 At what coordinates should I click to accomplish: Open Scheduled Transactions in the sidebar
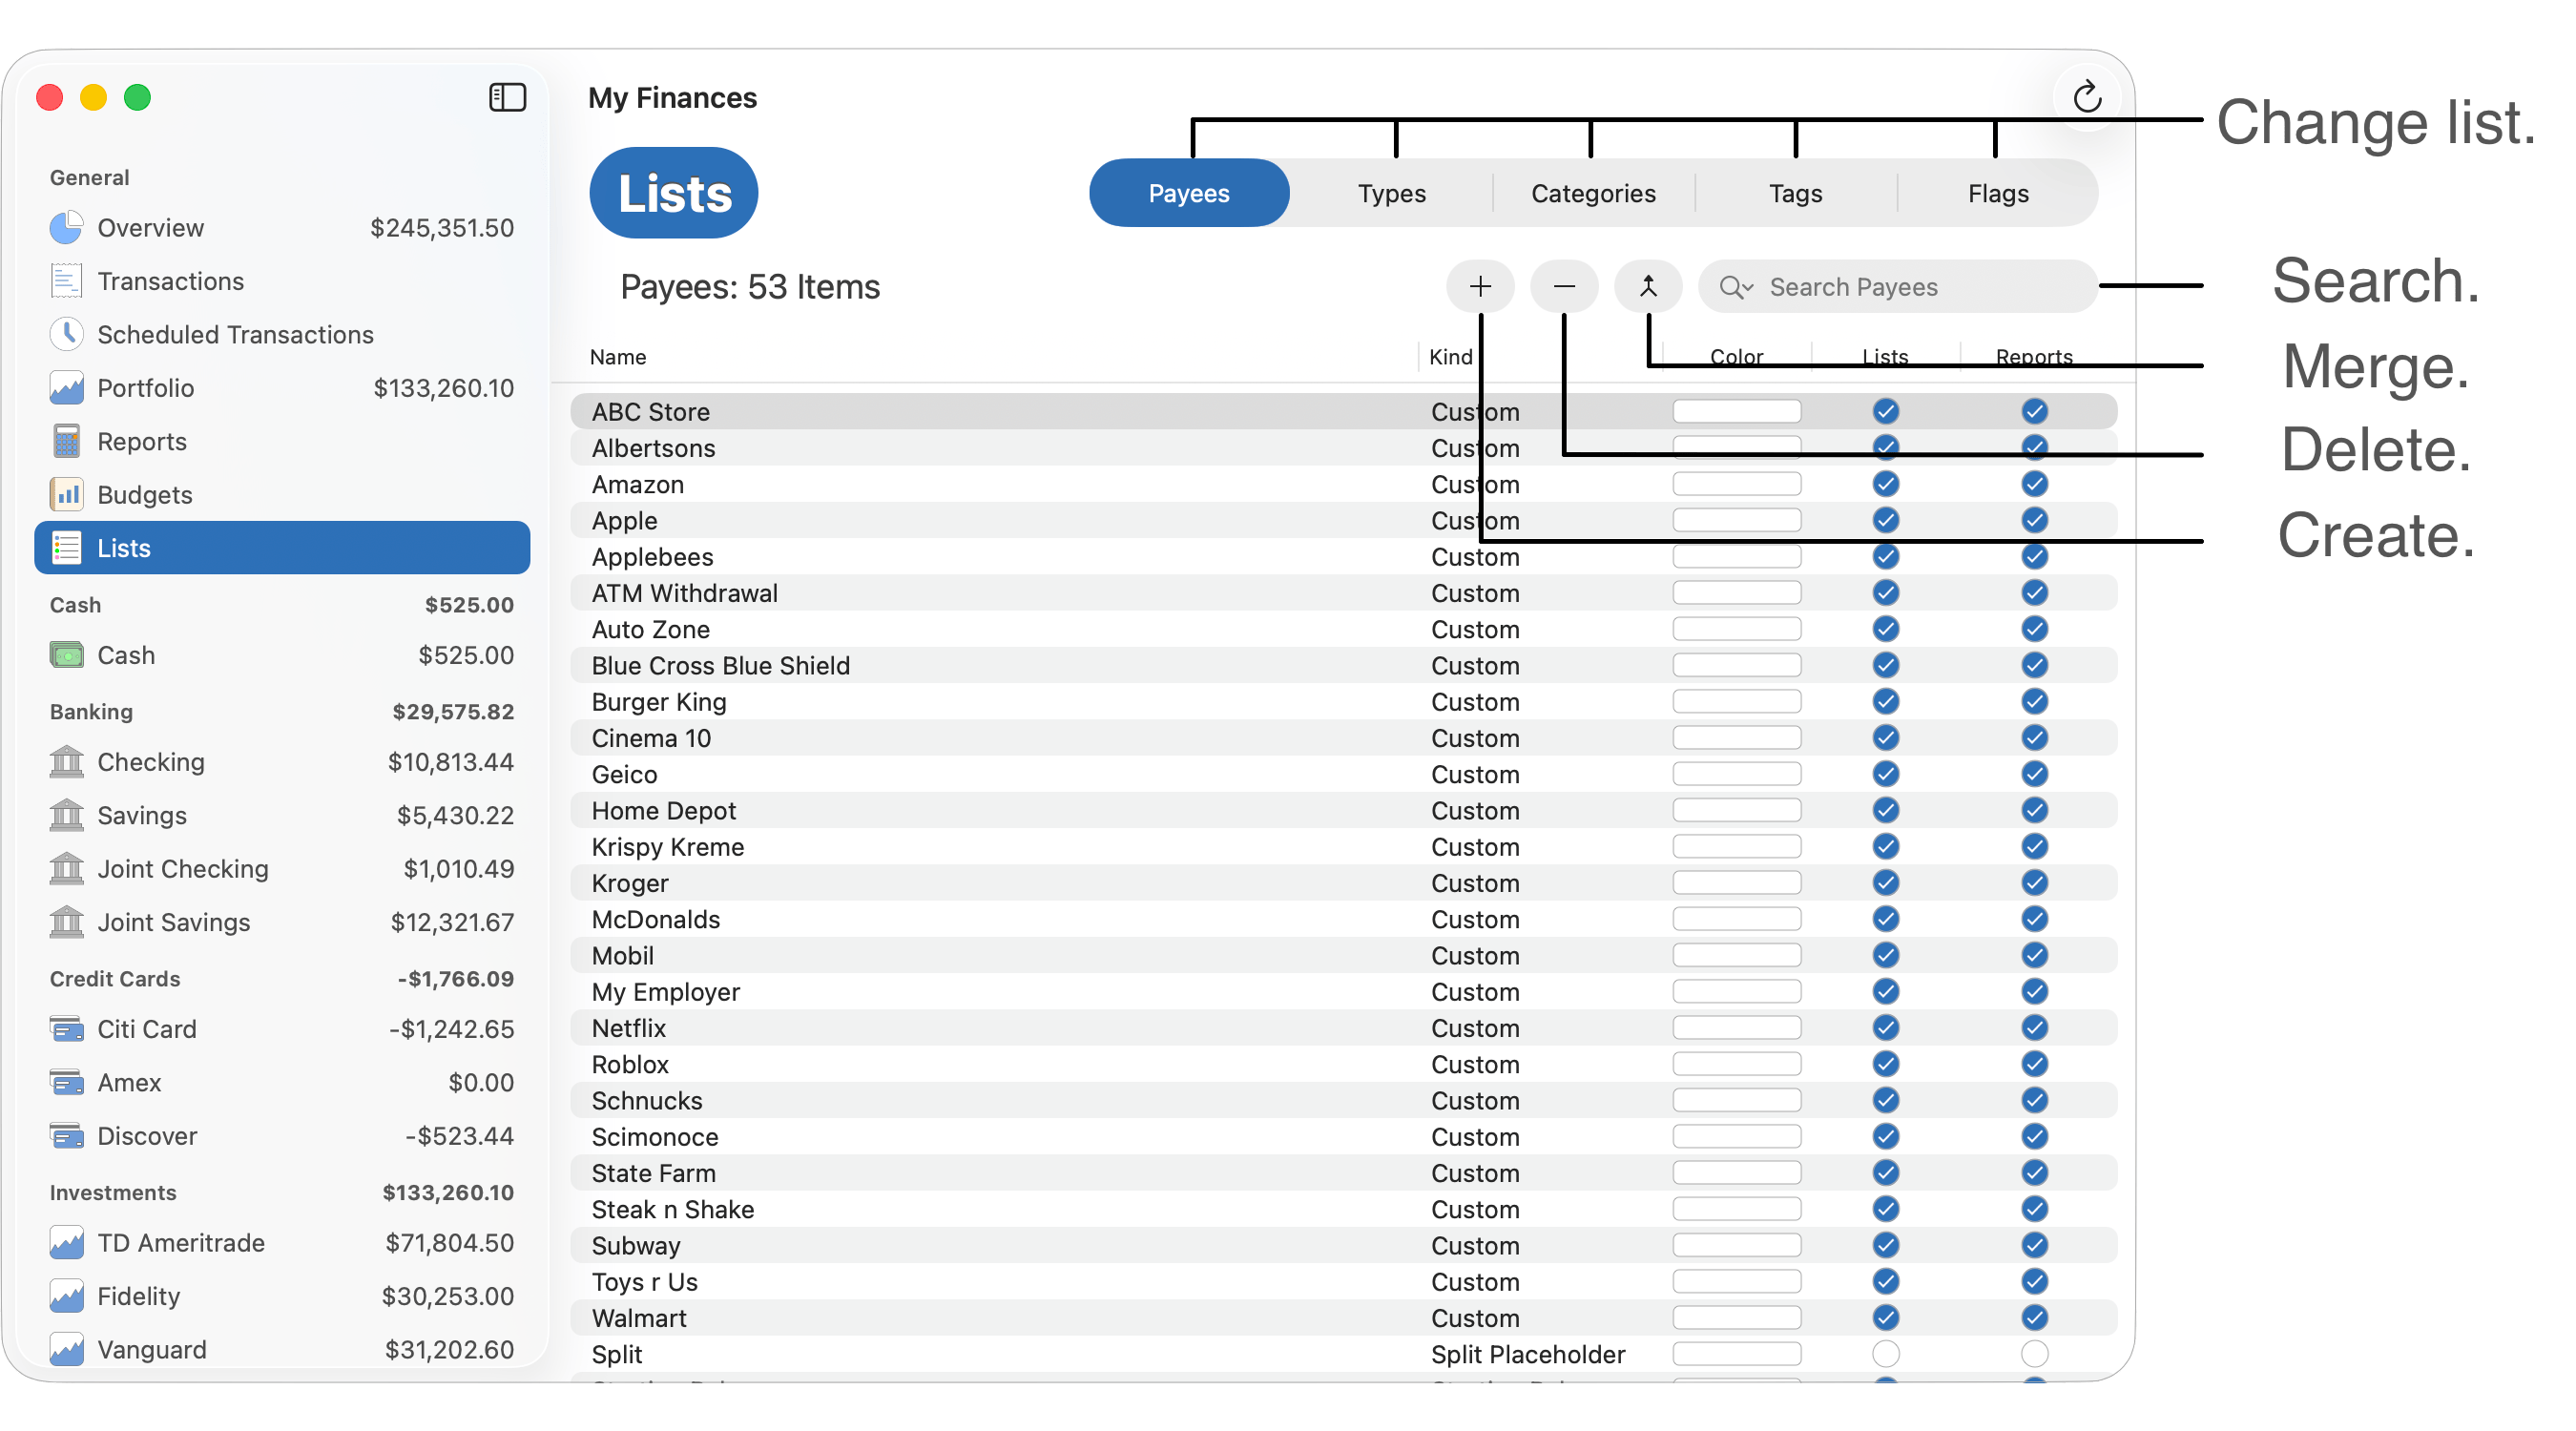[x=235, y=335]
